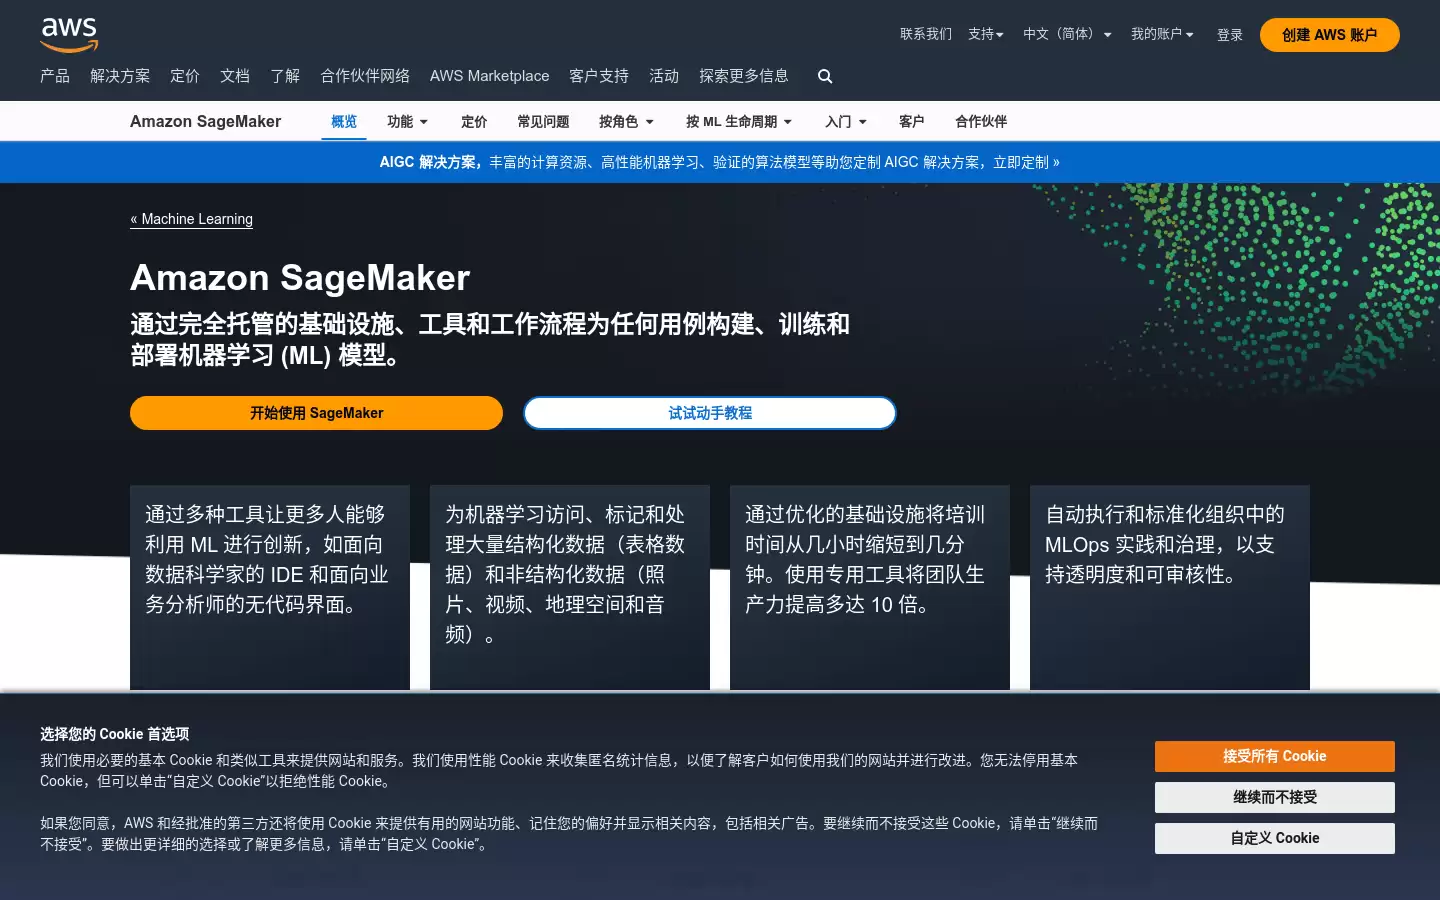Click the card about 优化的基础设施

tap(870, 588)
